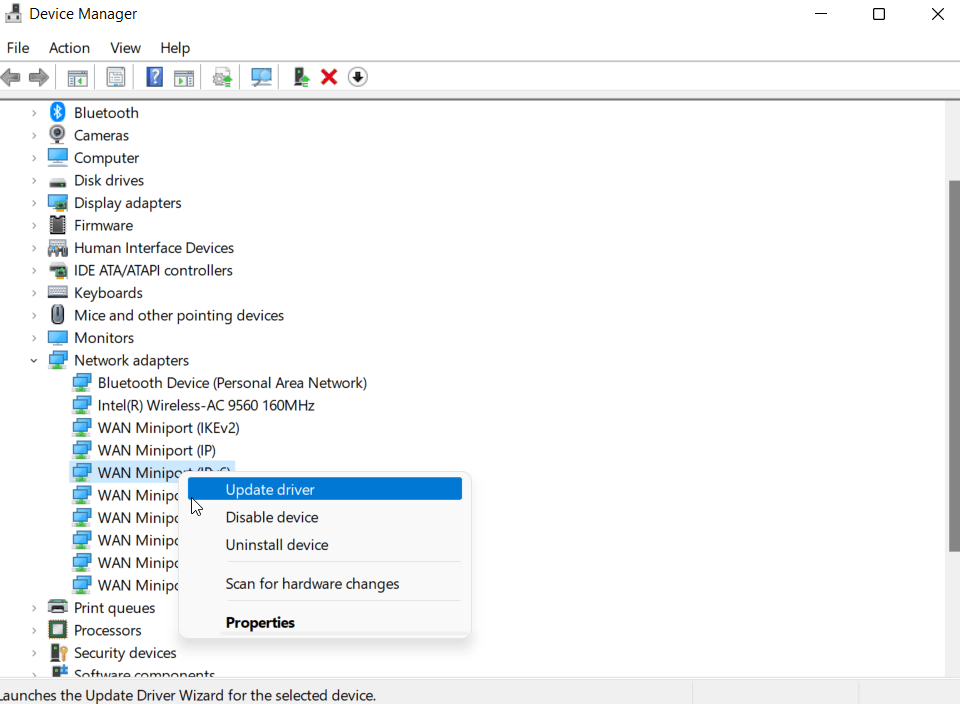Expand the Display adapters node
The width and height of the screenshot is (960, 704).
(34, 203)
